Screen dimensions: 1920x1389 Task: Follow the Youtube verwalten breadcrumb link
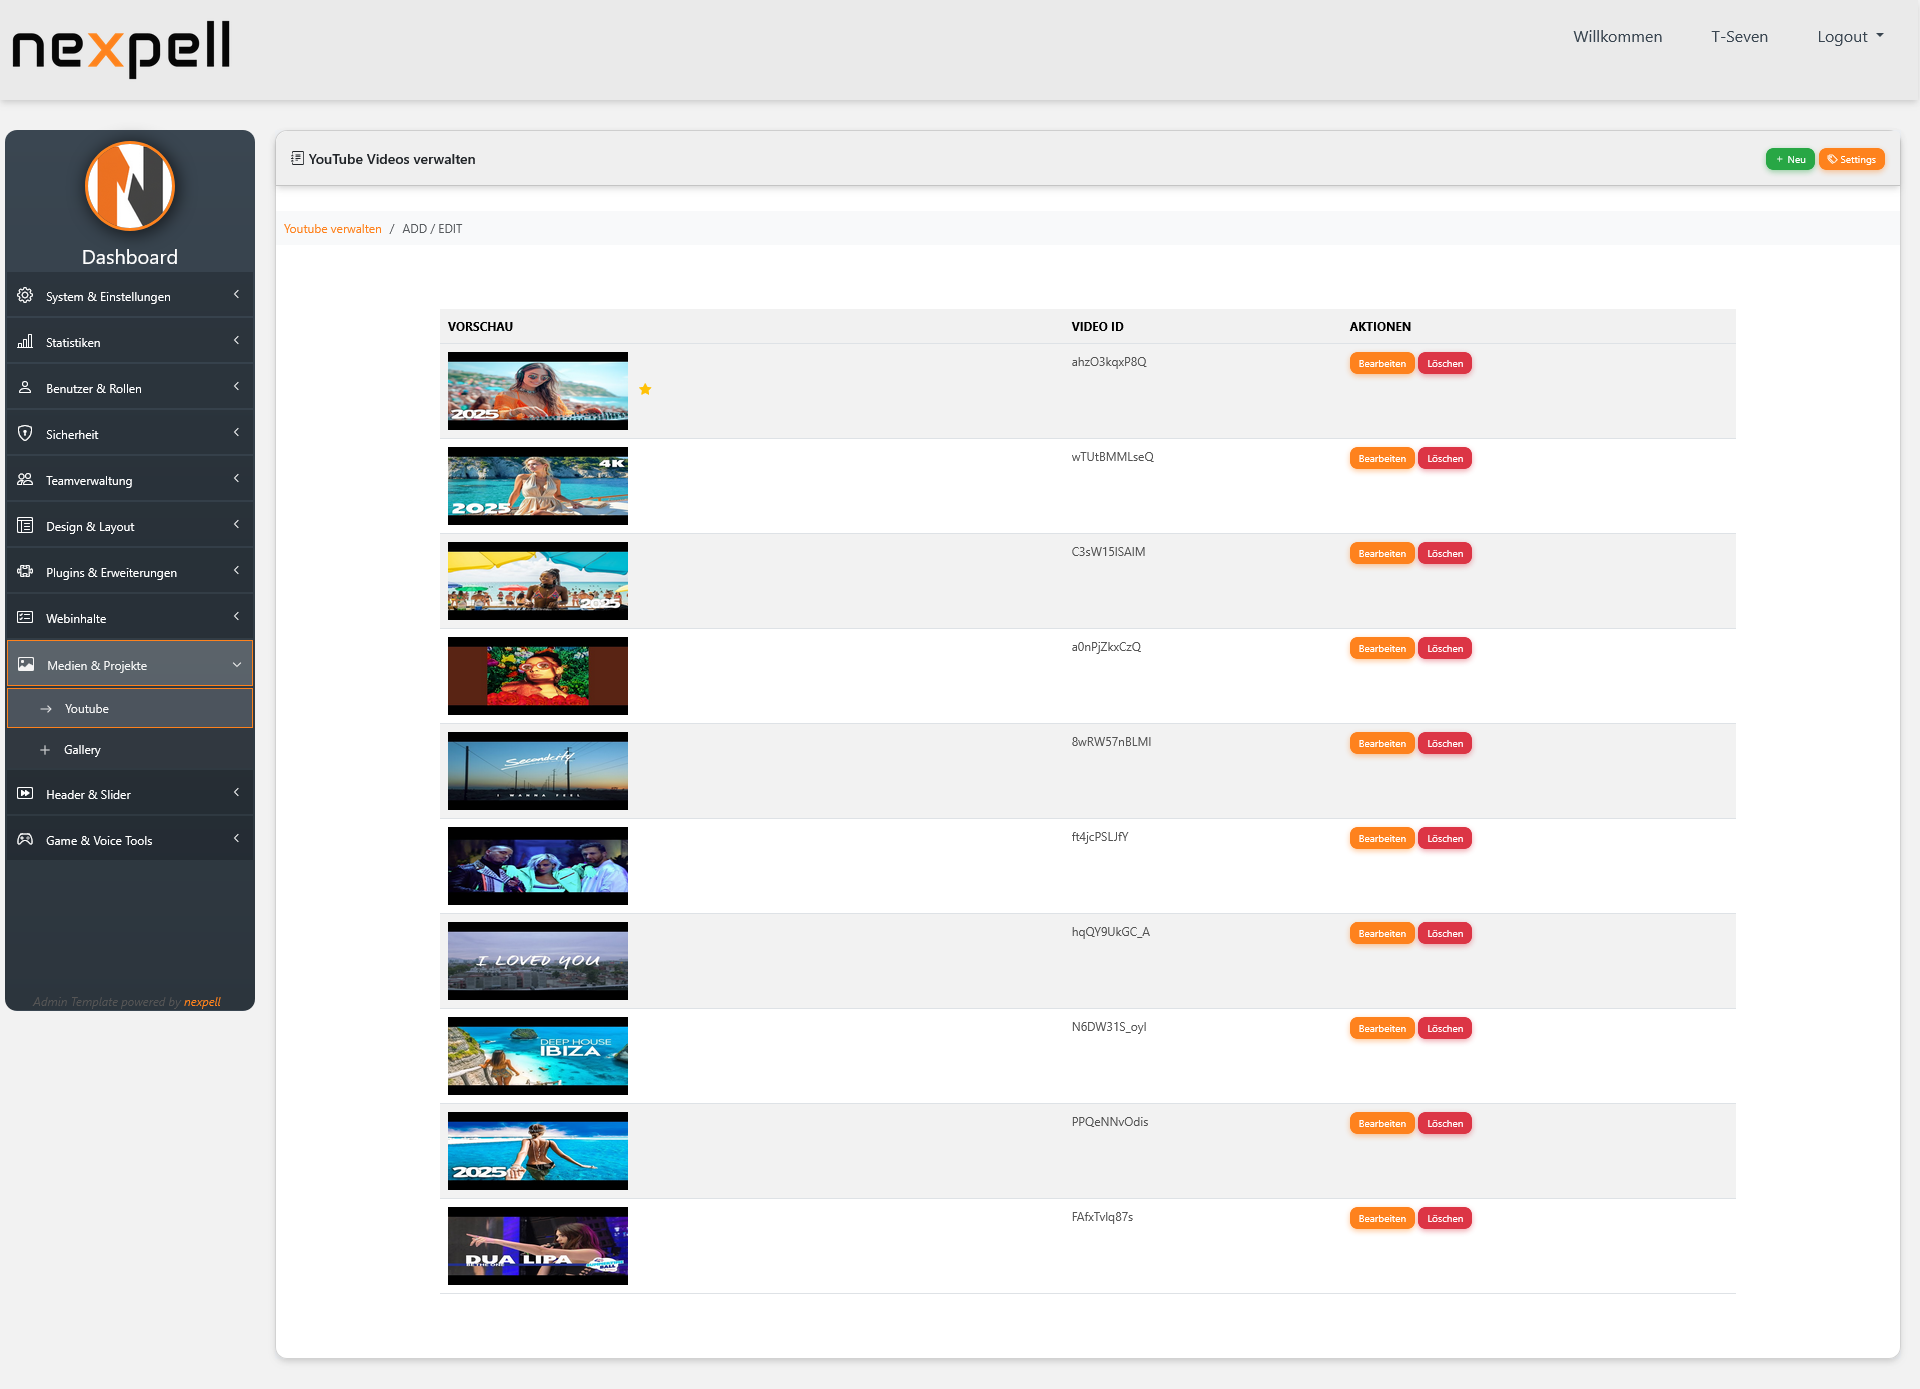click(x=332, y=228)
